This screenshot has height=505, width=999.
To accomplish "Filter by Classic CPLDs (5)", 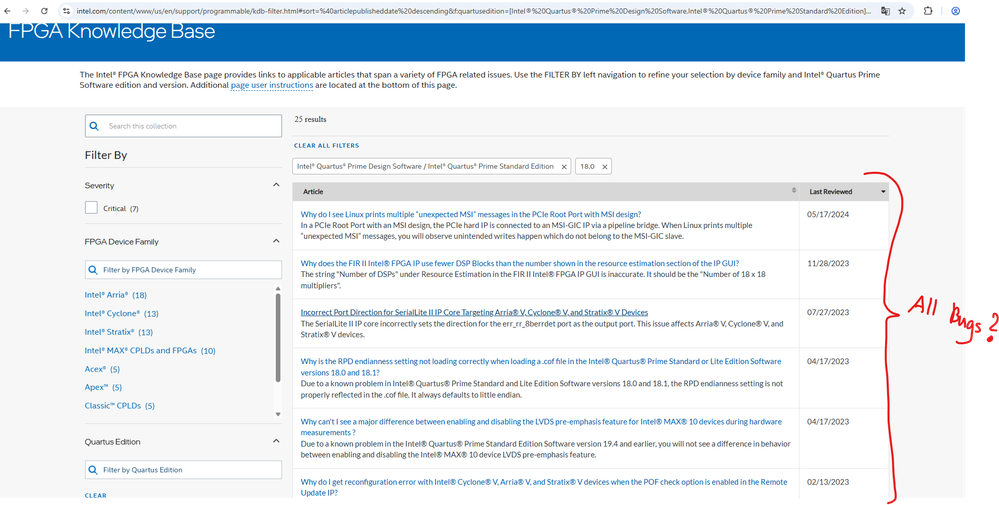I will point(120,406).
